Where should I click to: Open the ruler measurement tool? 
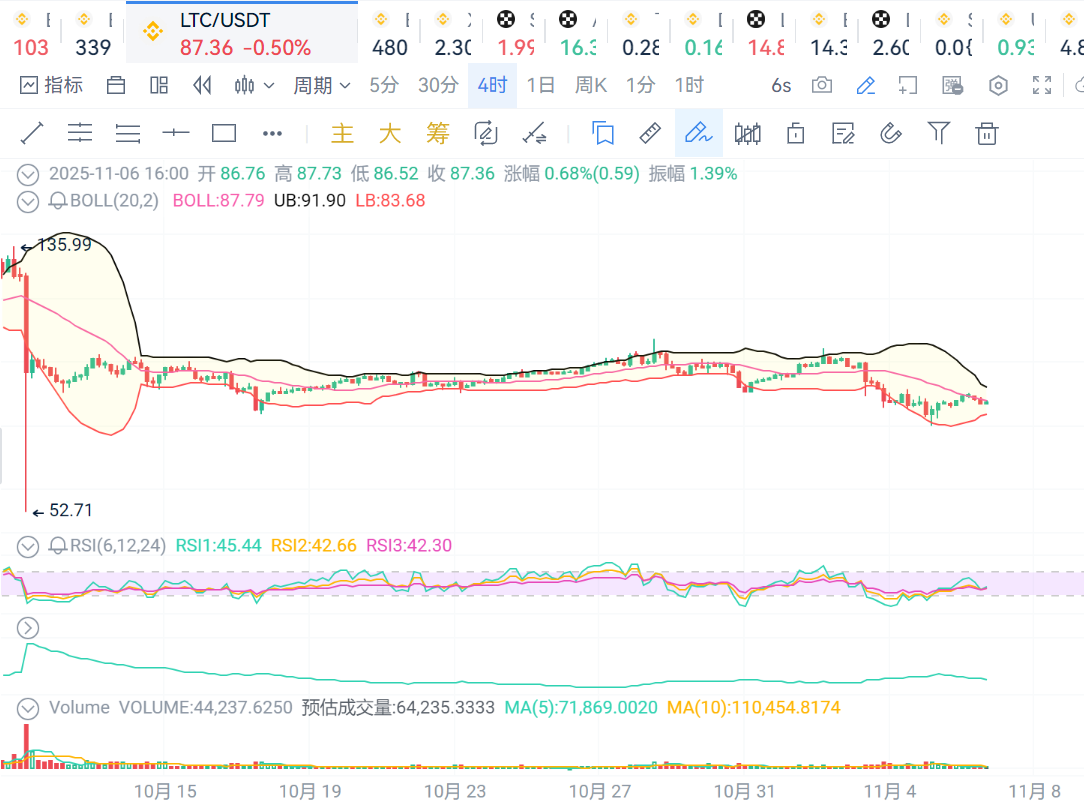(650, 133)
